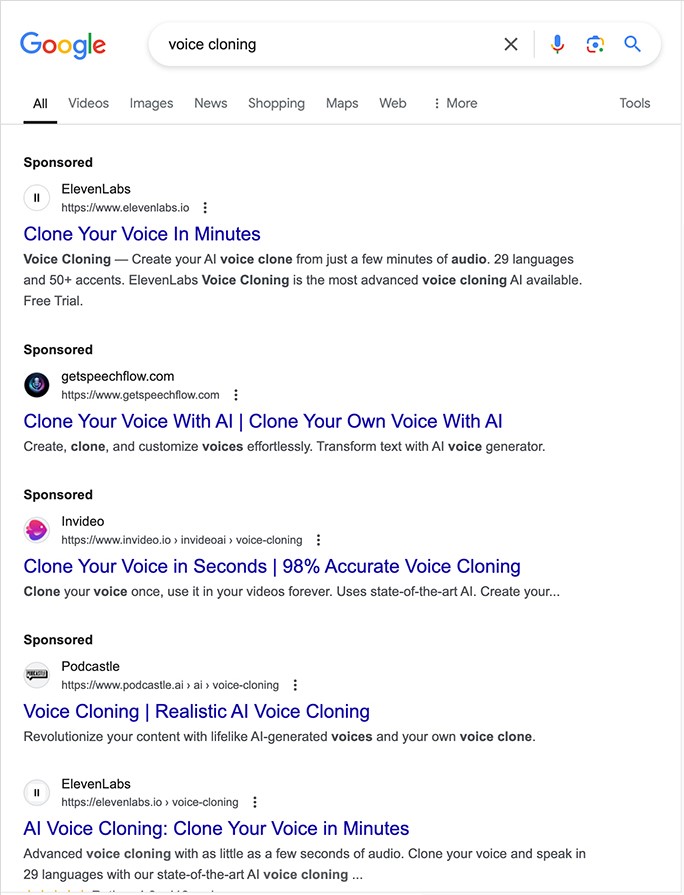The image size is (684, 895).
Task: Click the ElevenLabs site favicon
Action: [x=36, y=197]
